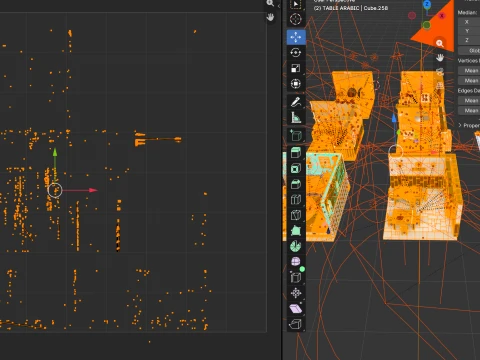Viewport: 480px width, 360px height.
Task: Click the Global space button
Action: 469,51
